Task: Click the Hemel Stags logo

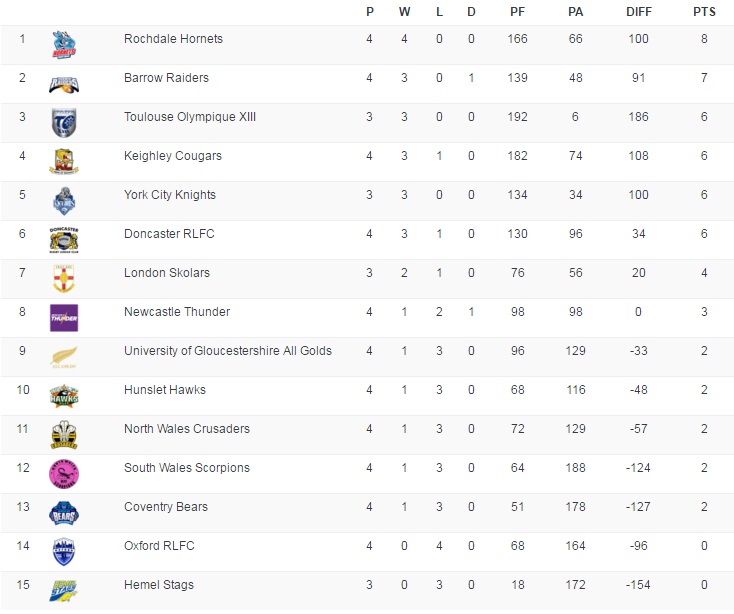Action: 64,590
